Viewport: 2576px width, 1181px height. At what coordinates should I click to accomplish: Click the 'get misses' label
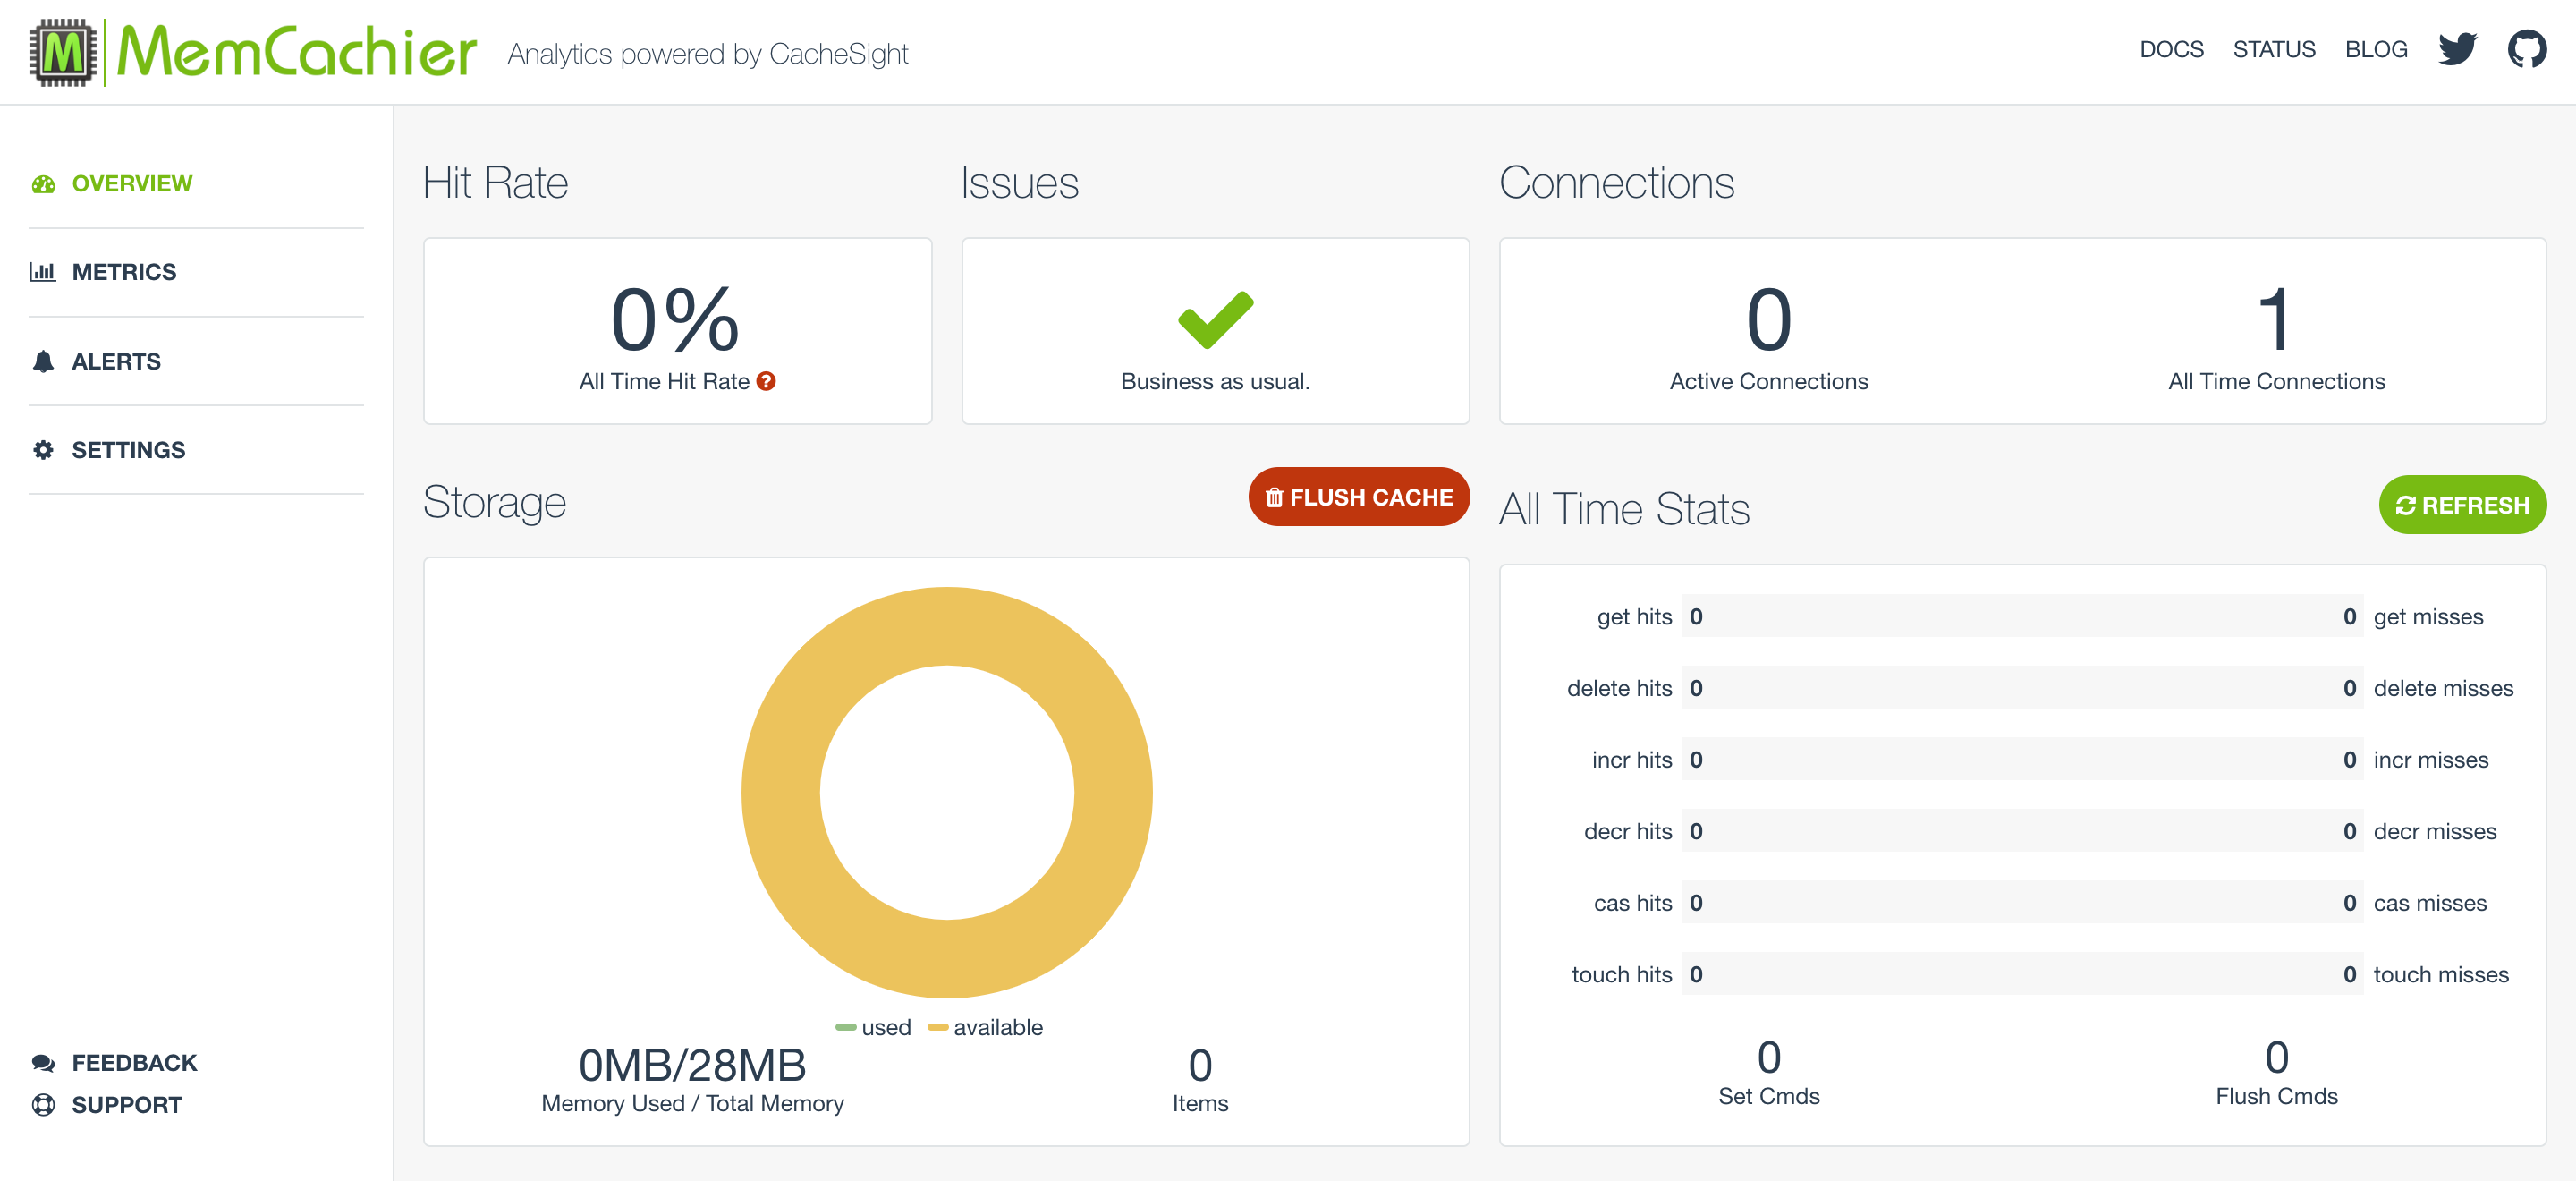pyautogui.click(x=2428, y=616)
